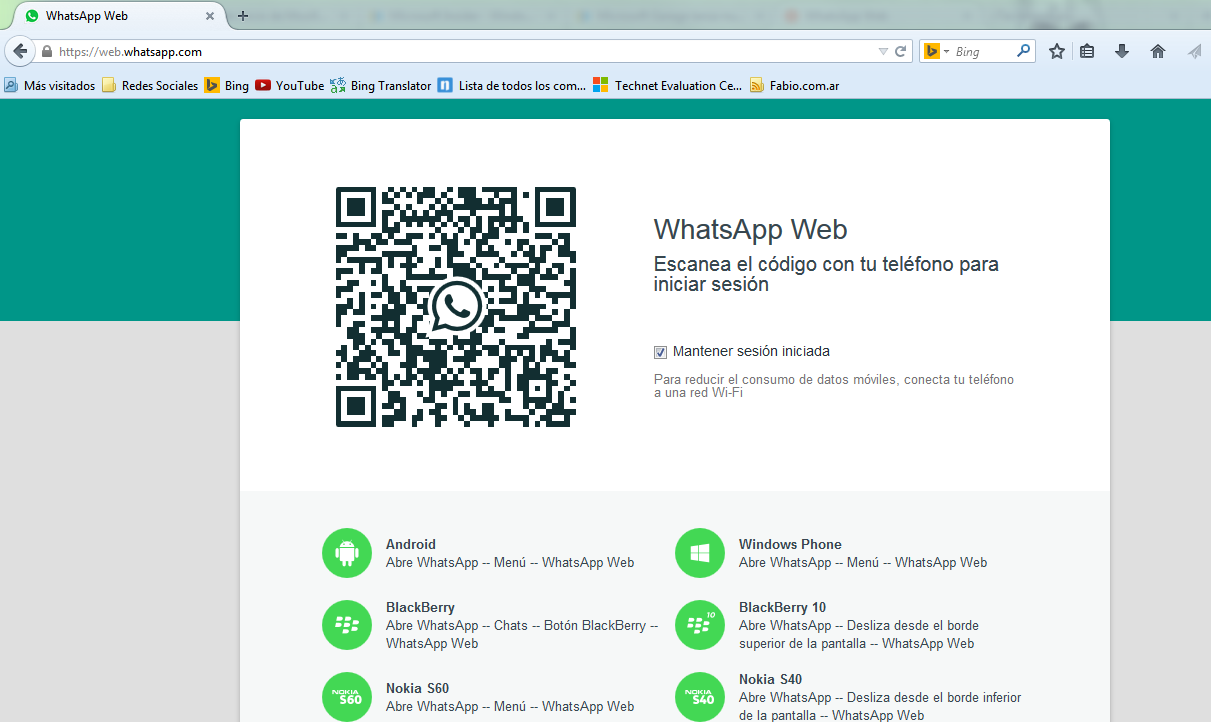Screen dimensions: 1211x722
Task: Open Lista de todos los com... bookmark
Action: pos(512,86)
